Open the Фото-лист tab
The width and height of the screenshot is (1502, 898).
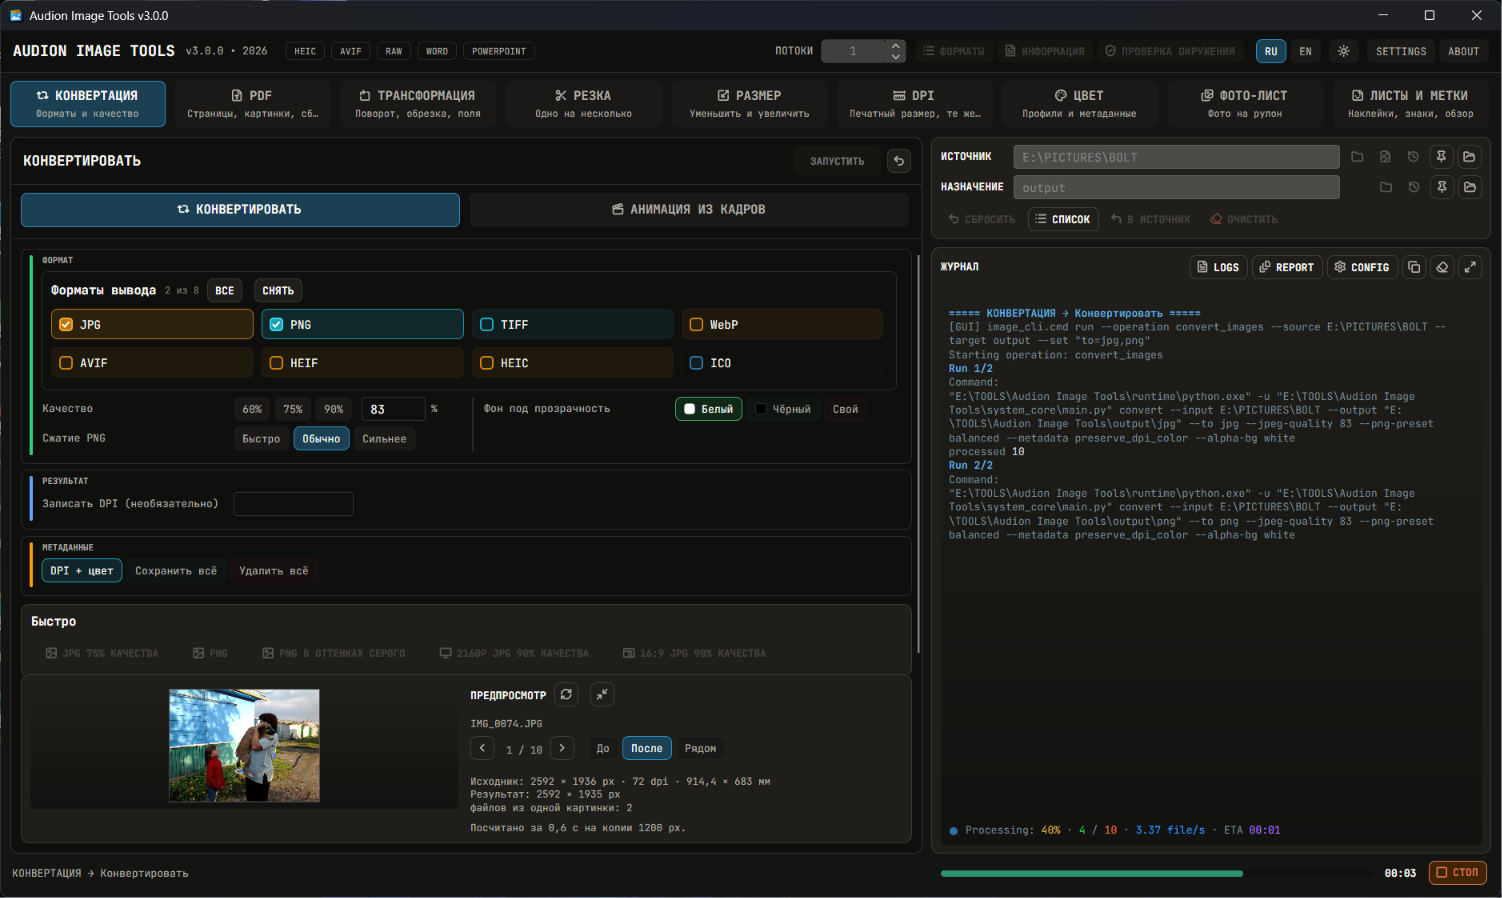pyautogui.click(x=1244, y=103)
